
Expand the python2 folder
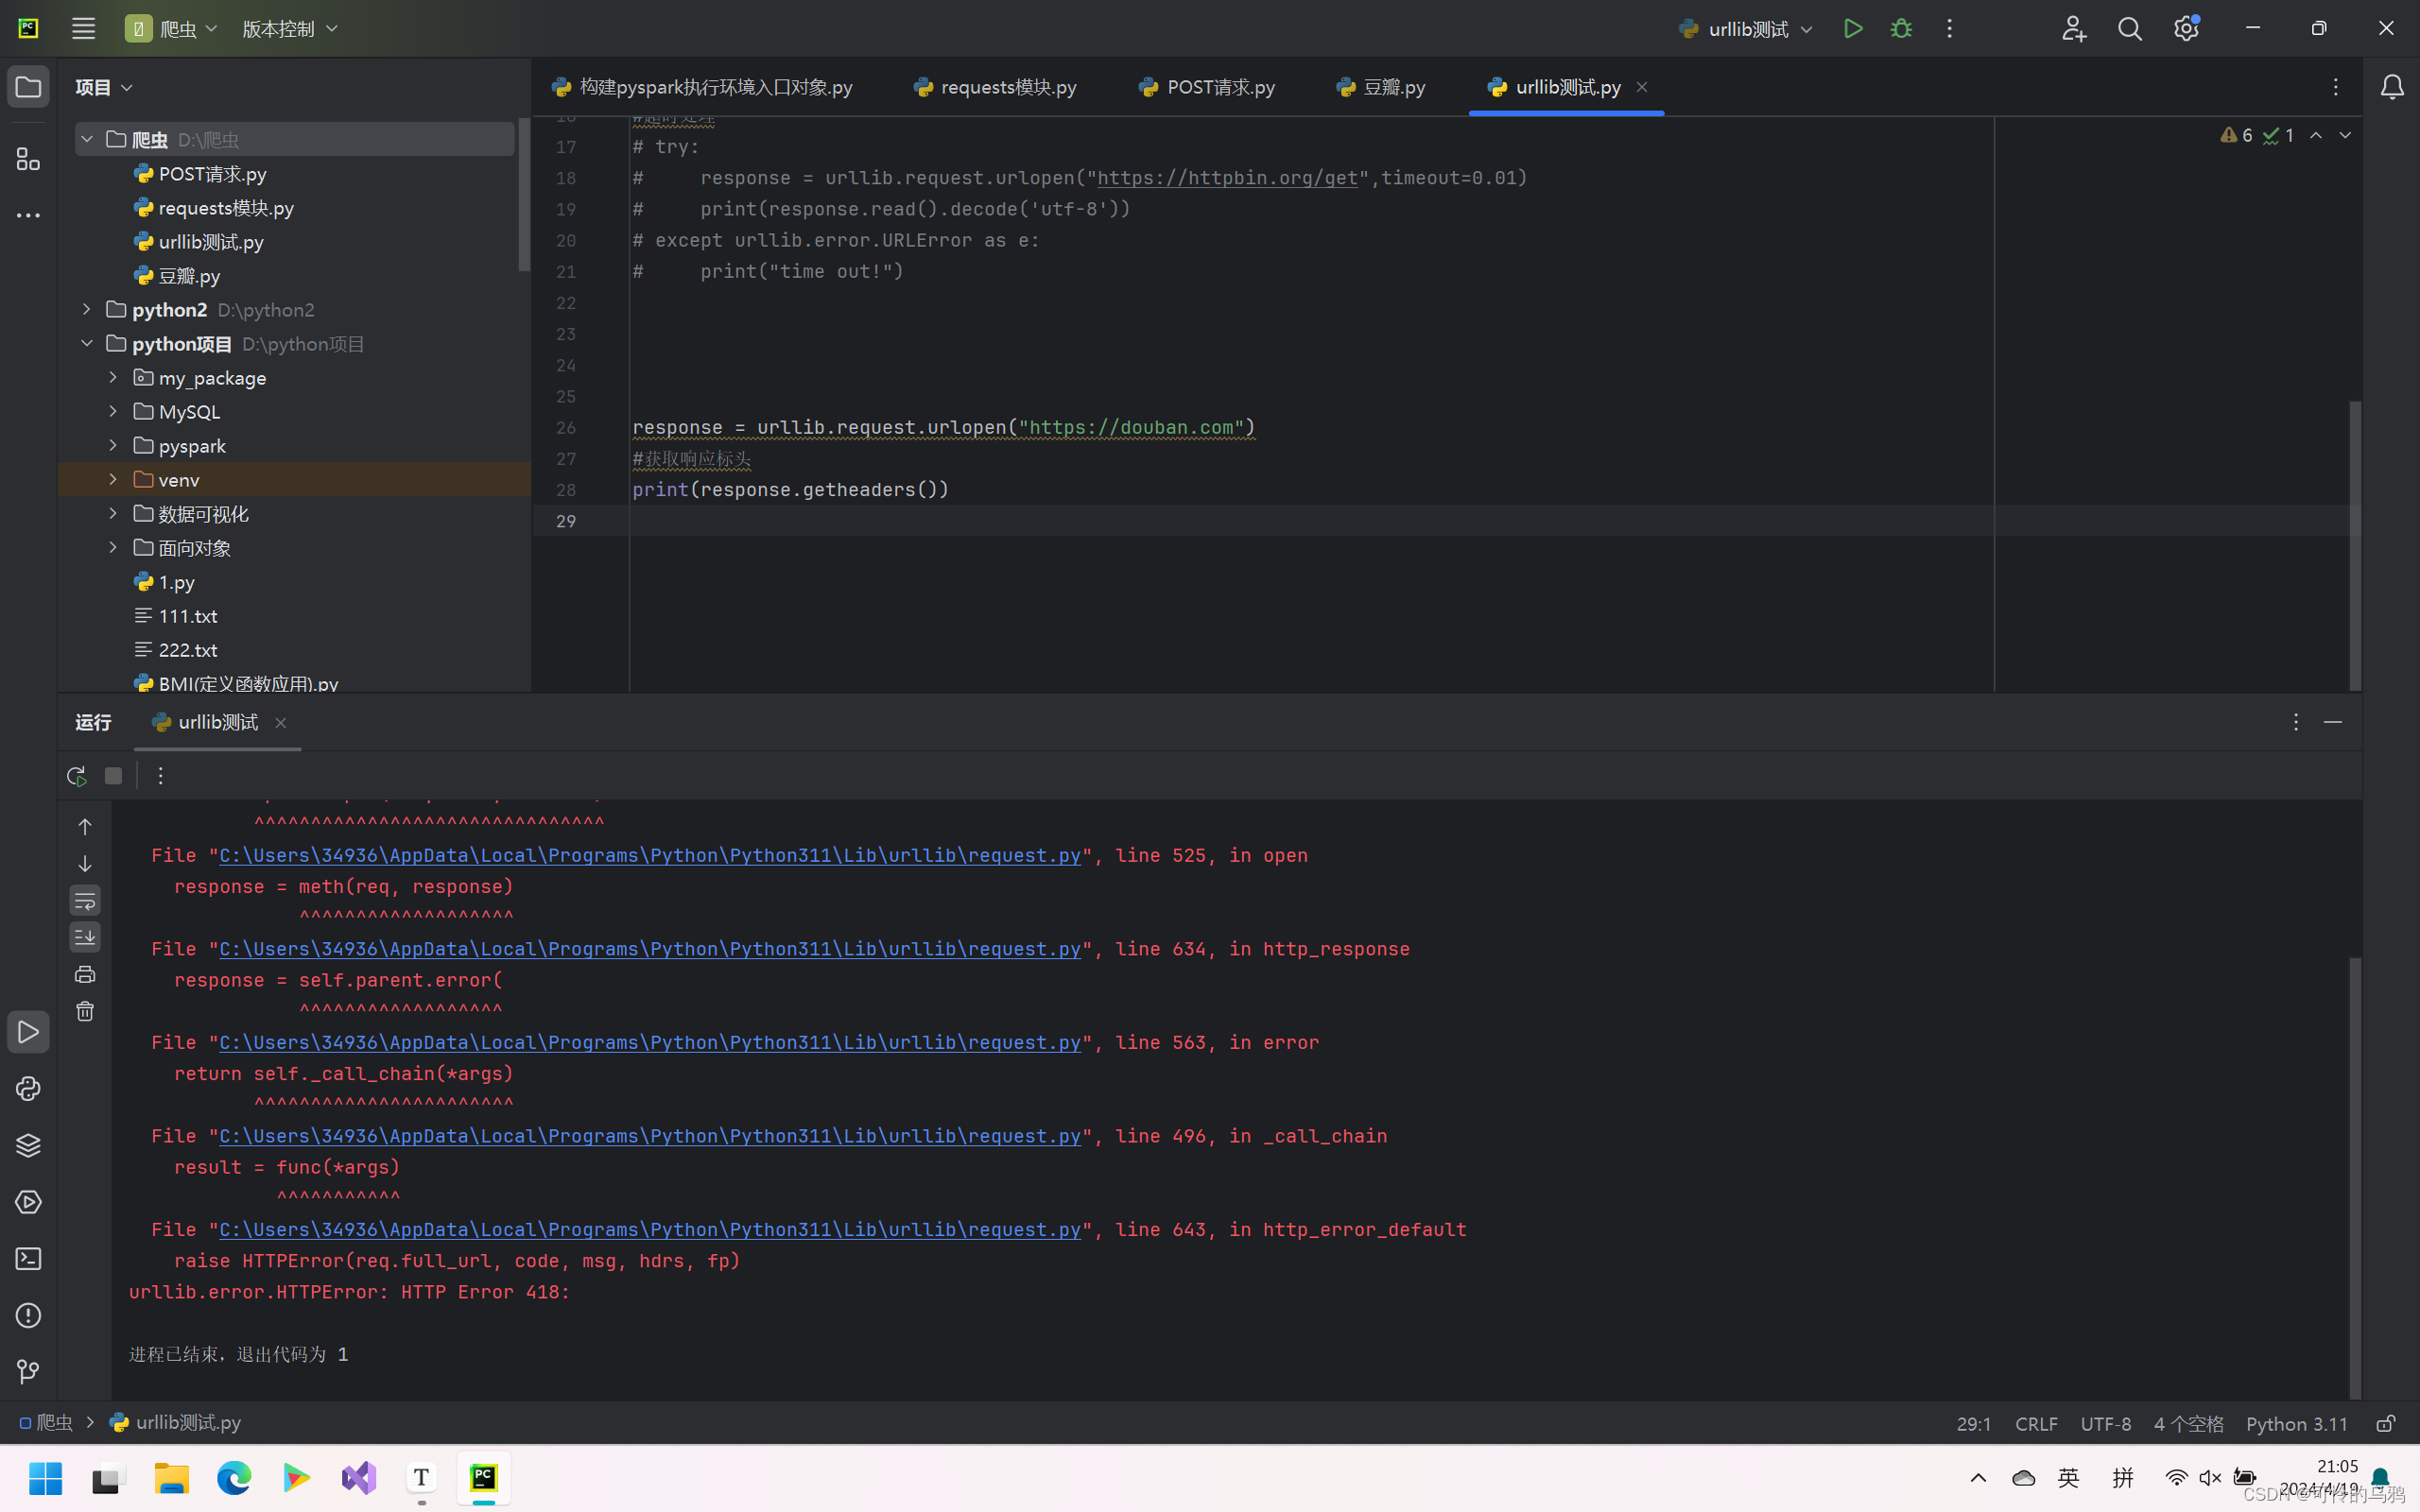(87, 309)
